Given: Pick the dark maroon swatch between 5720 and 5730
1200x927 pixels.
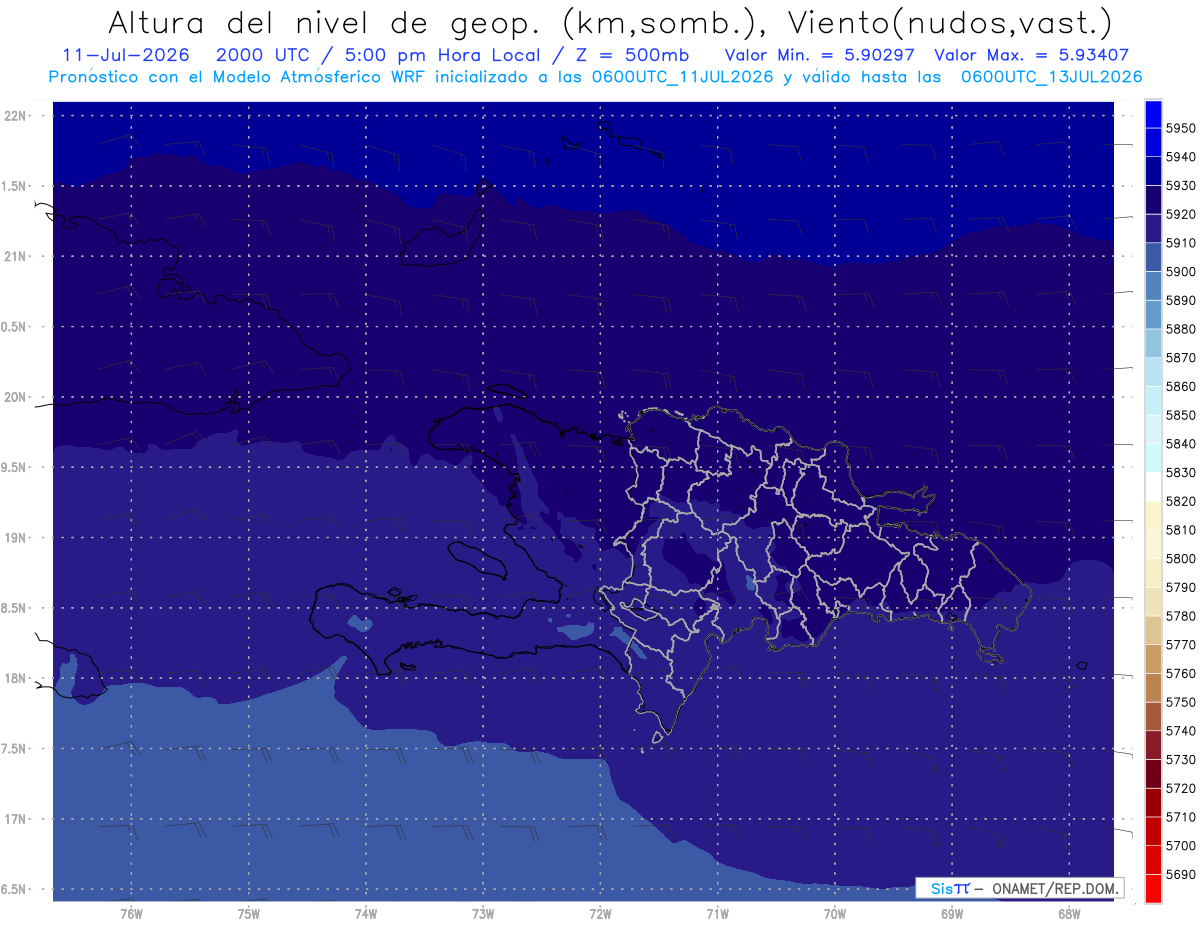Looking at the screenshot, I should [1152, 774].
